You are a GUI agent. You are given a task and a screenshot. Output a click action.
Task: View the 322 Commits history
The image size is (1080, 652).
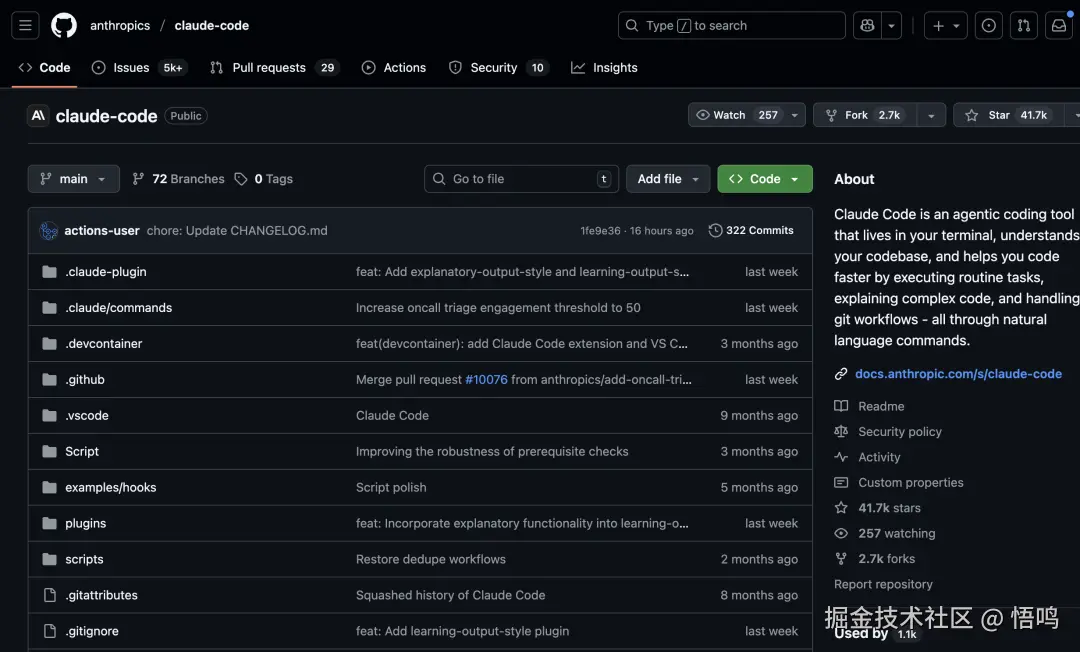(x=751, y=231)
